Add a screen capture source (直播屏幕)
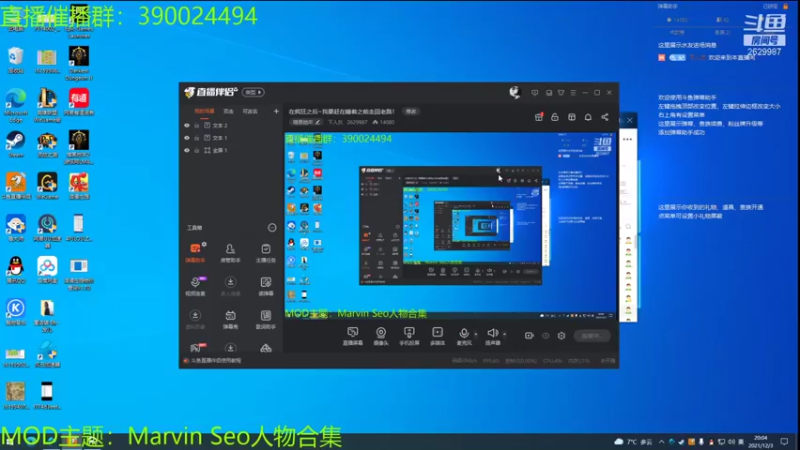Viewport: 800px width, 450px height. (x=353, y=336)
